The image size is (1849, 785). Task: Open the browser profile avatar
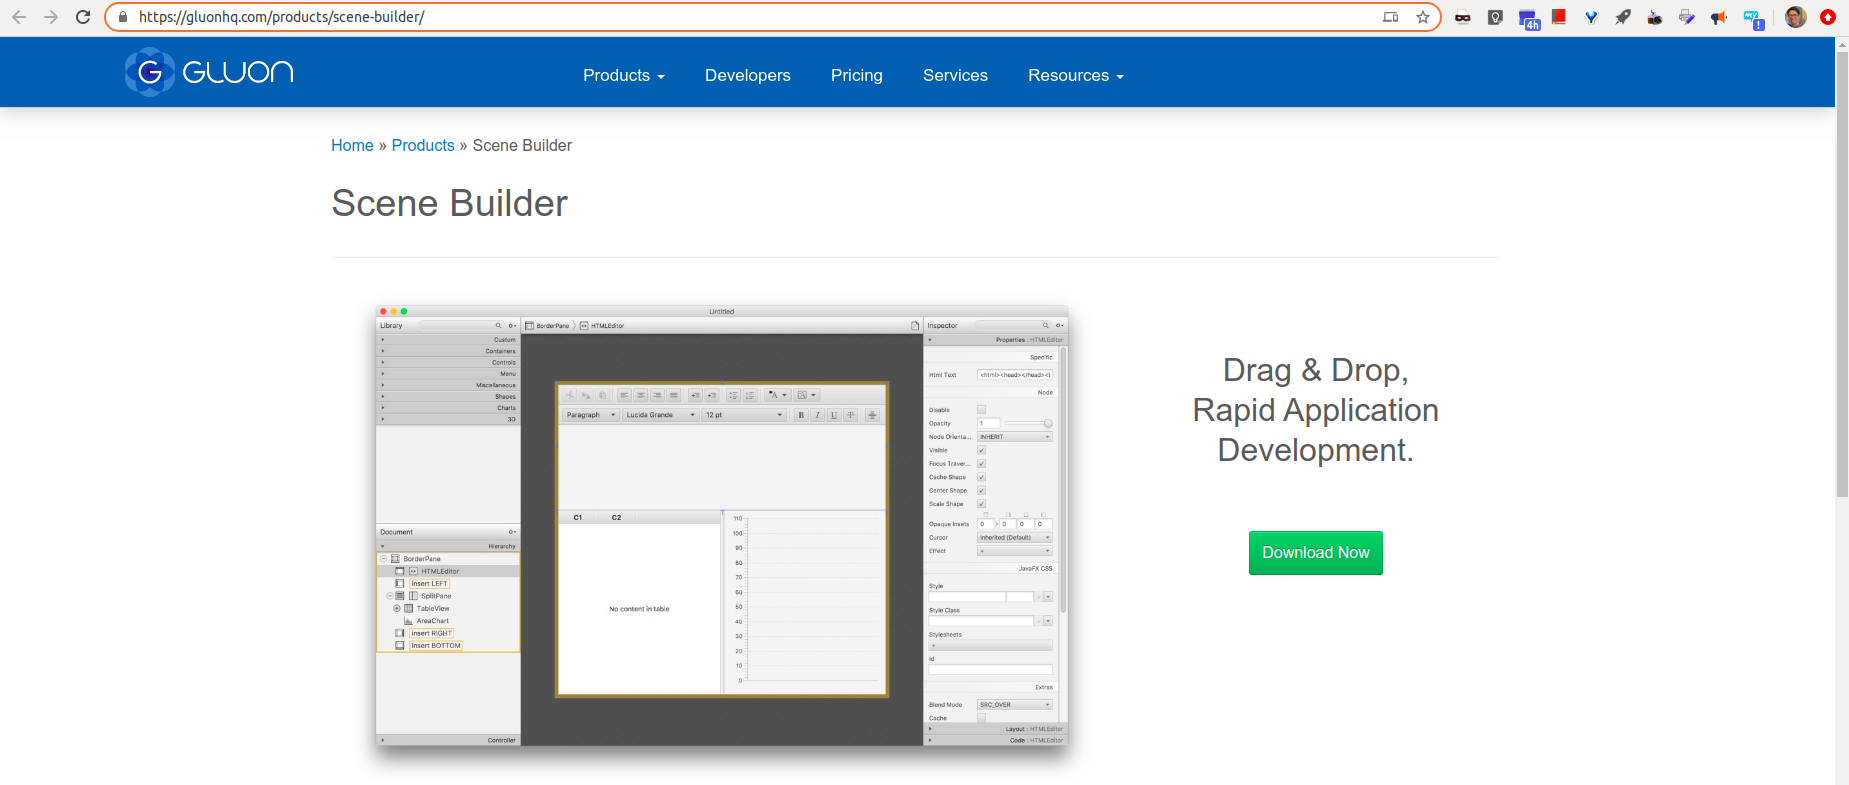(1796, 17)
